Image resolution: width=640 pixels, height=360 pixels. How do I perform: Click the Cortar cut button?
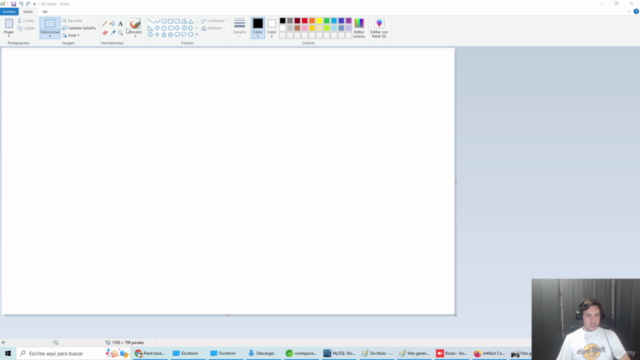click(26, 20)
